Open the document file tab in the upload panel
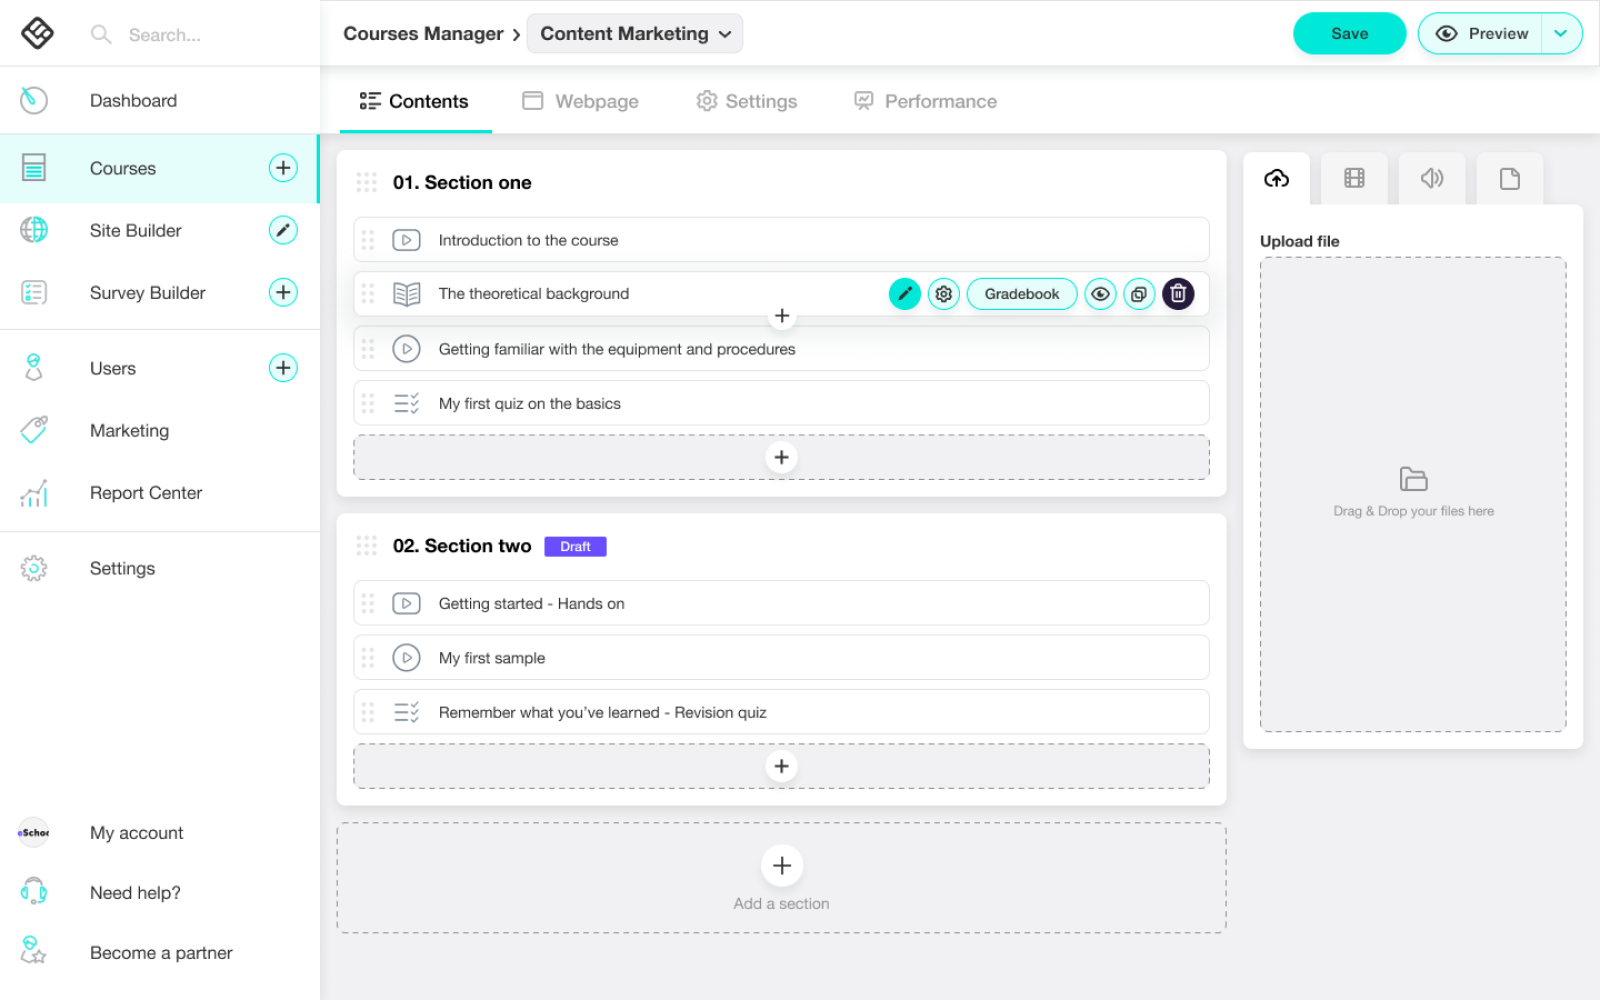 1509,179
